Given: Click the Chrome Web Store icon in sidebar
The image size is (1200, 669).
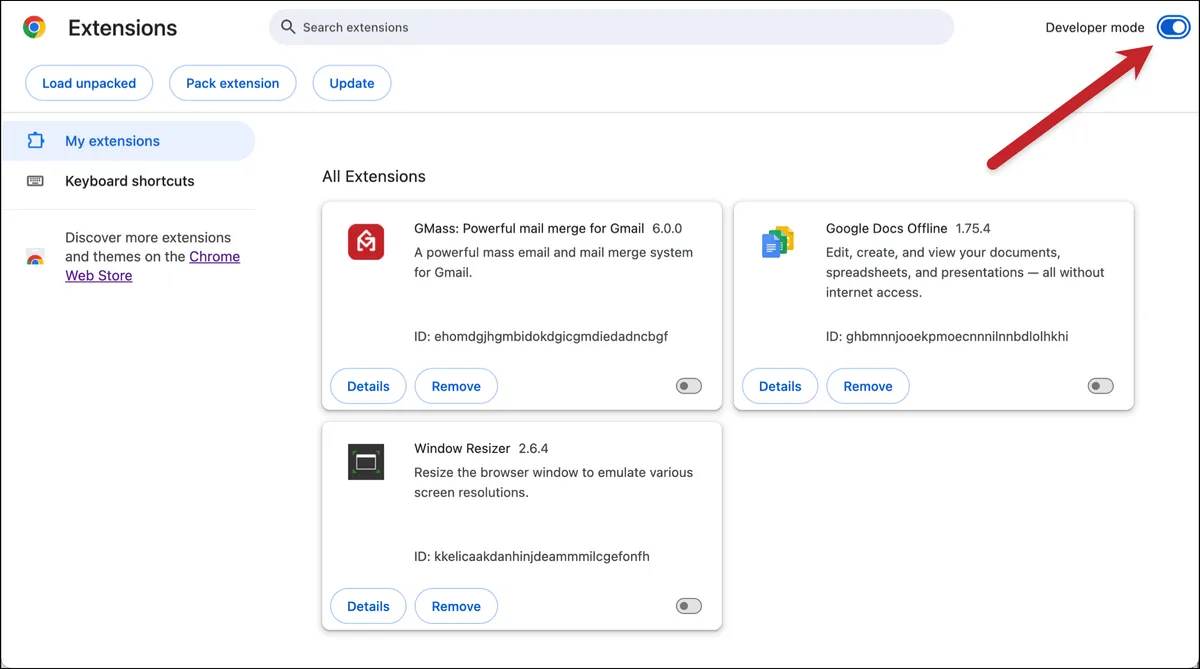Looking at the screenshot, I should click(35, 257).
